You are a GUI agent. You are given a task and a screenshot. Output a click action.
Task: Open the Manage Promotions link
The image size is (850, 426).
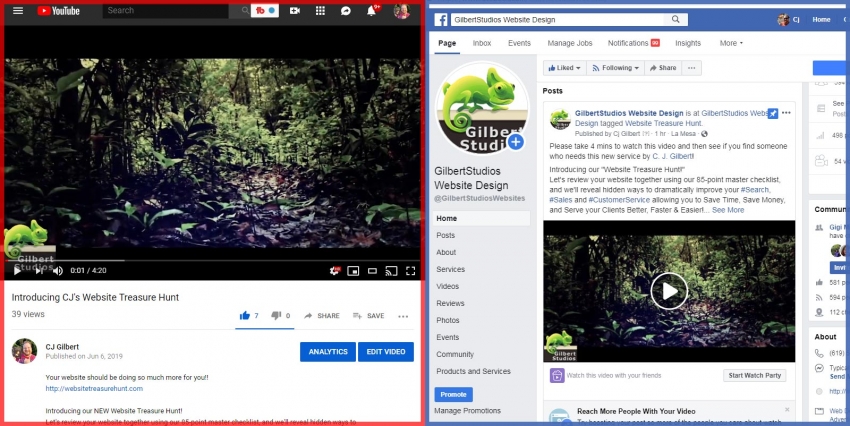(x=467, y=411)
